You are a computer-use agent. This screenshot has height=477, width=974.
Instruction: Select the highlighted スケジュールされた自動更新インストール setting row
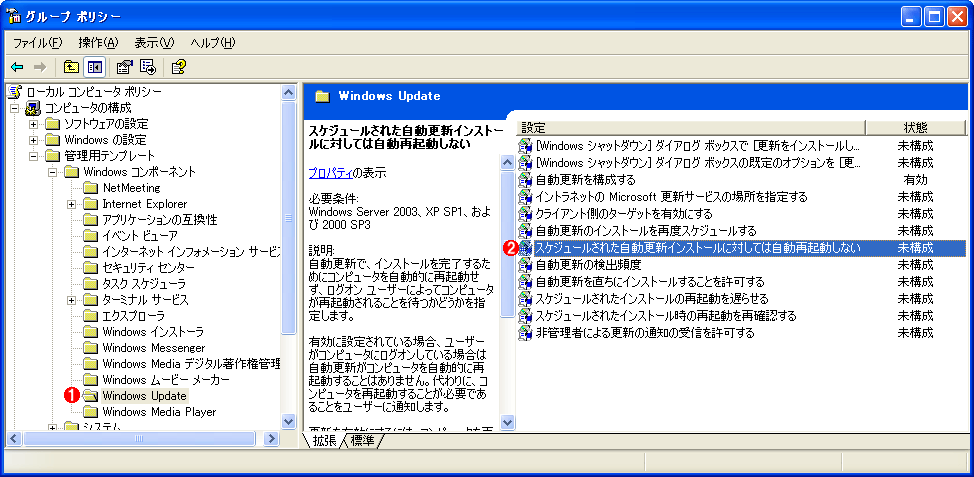(742, 248)
